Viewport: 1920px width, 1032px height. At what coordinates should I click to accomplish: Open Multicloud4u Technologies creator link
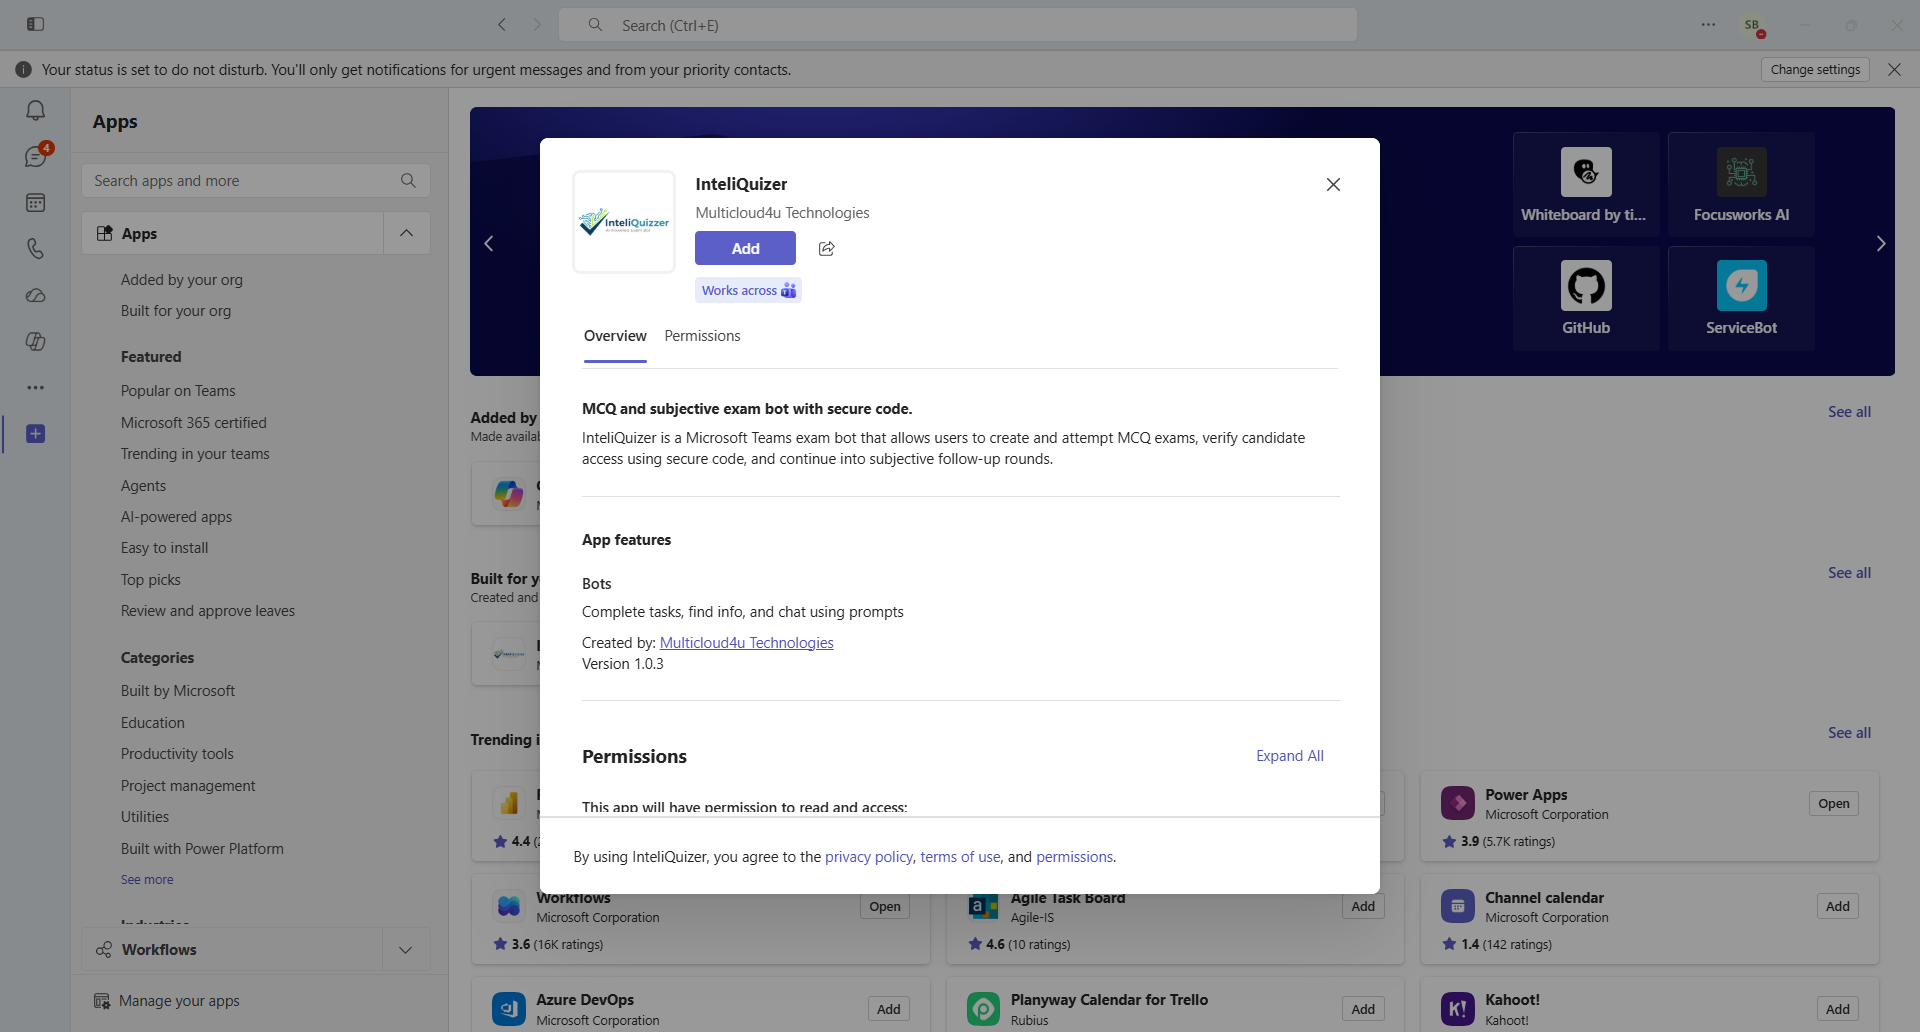746,643
